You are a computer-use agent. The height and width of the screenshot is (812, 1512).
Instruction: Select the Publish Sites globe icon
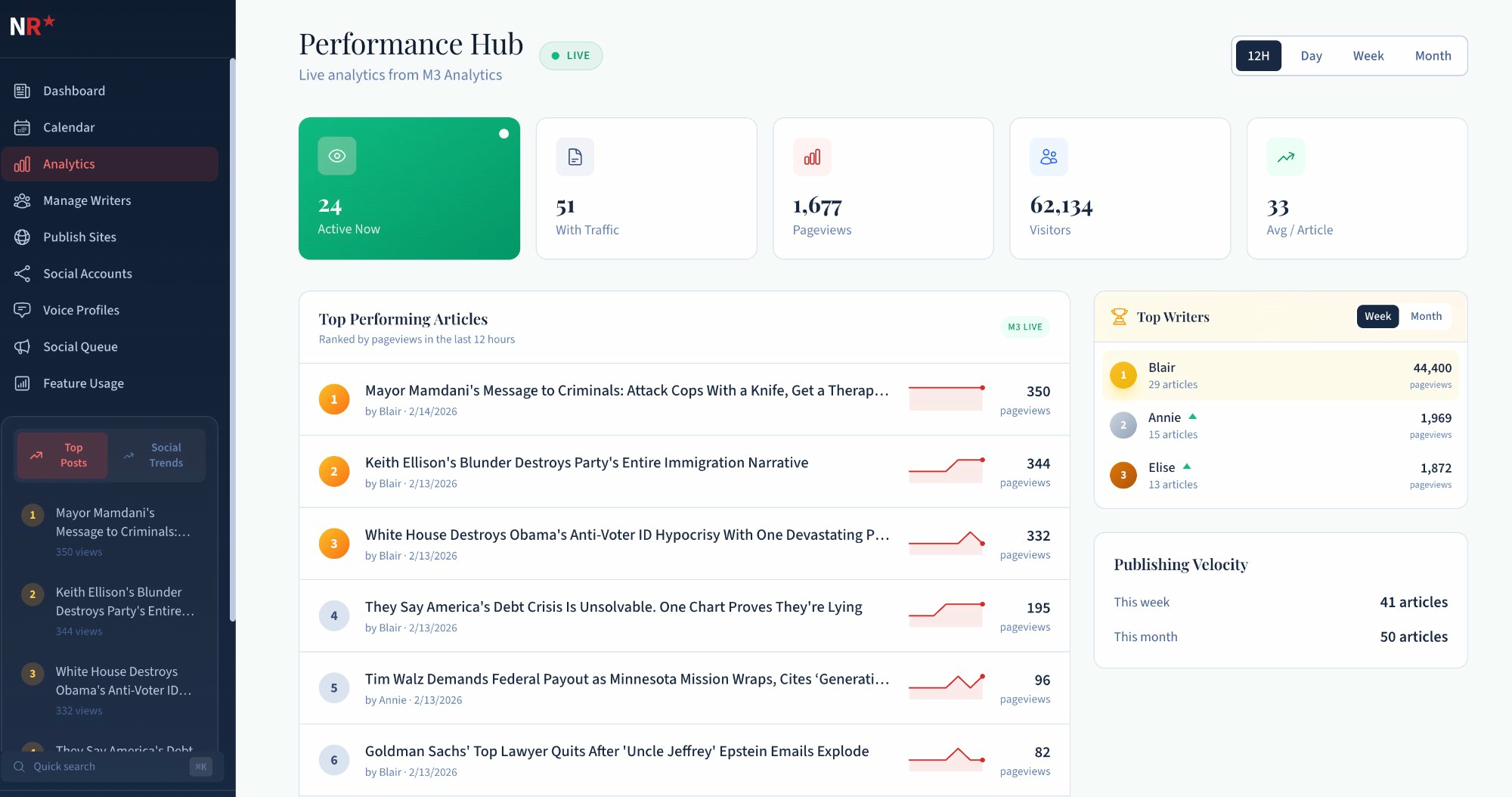(22, 237)
